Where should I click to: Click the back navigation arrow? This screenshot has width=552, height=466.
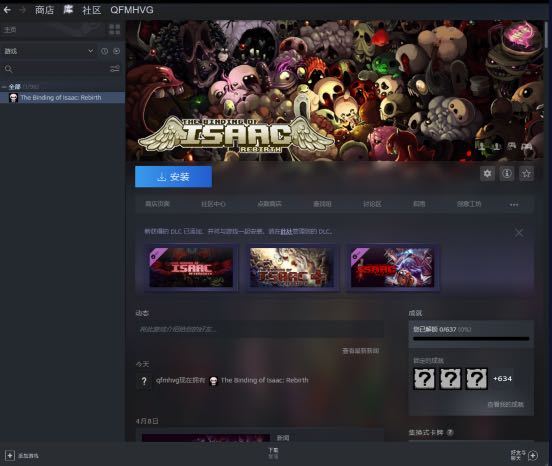point(7,10)
